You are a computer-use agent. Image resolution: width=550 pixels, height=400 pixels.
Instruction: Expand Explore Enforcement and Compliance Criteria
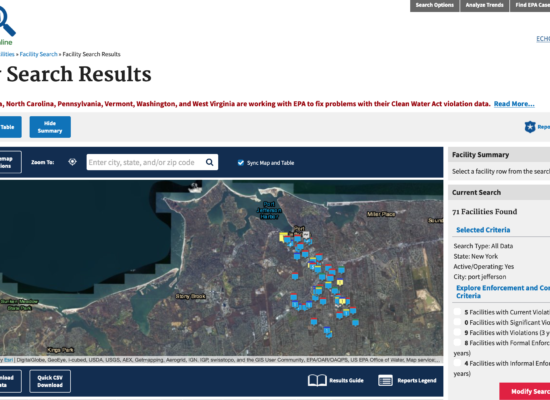coord(503,292)
